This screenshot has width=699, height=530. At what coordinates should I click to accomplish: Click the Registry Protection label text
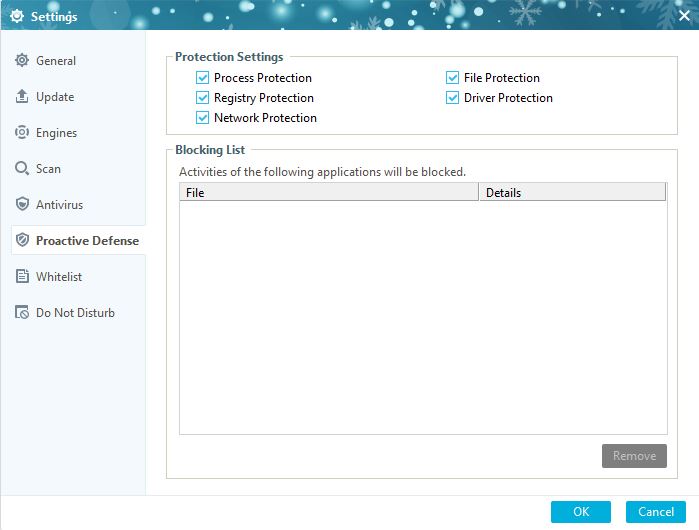[264, 98]
